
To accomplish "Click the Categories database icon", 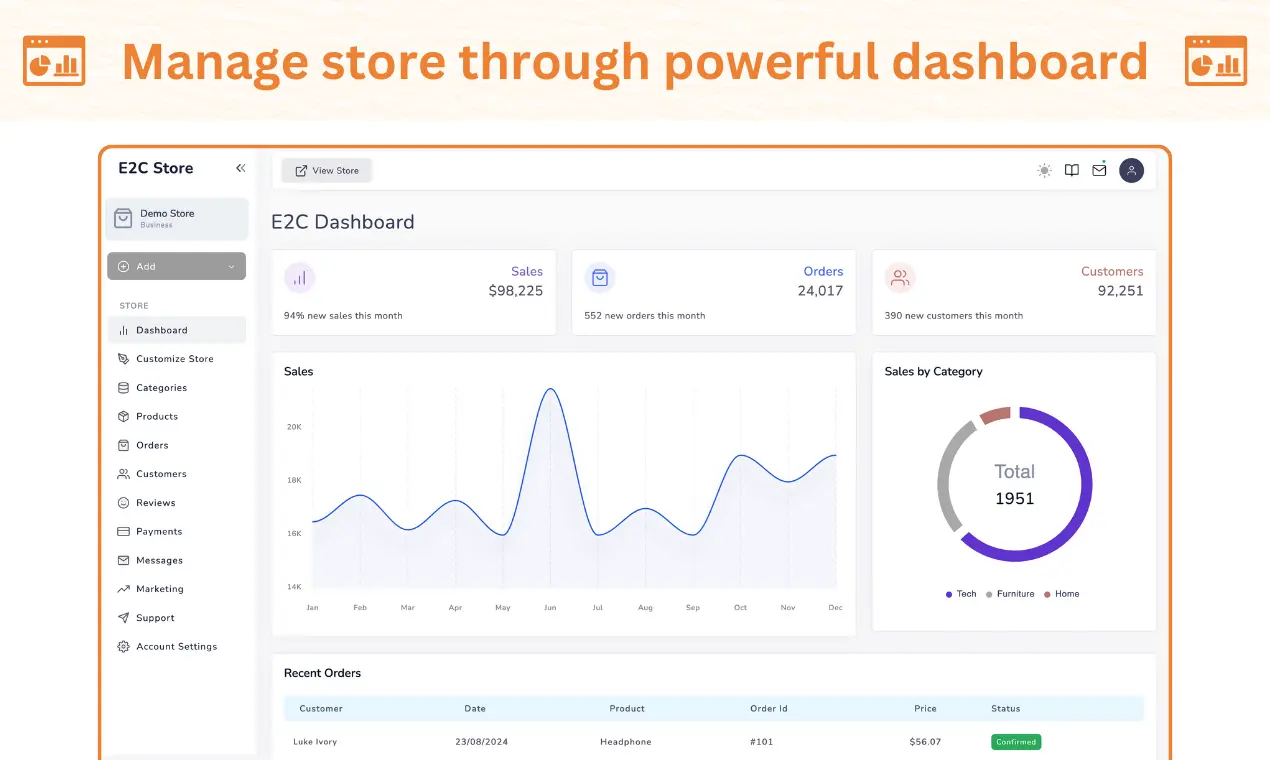I will click(124, 388).
